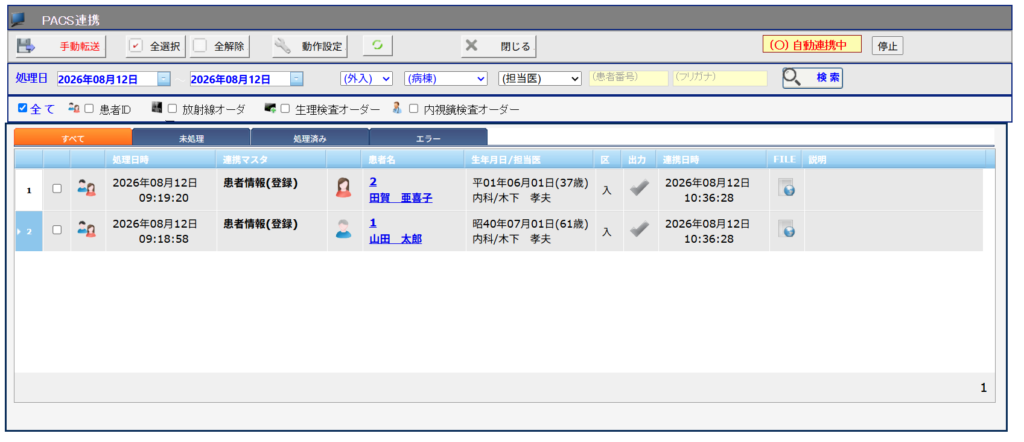Open the (担当医) doctor dropdown

(x=539, y=78)
